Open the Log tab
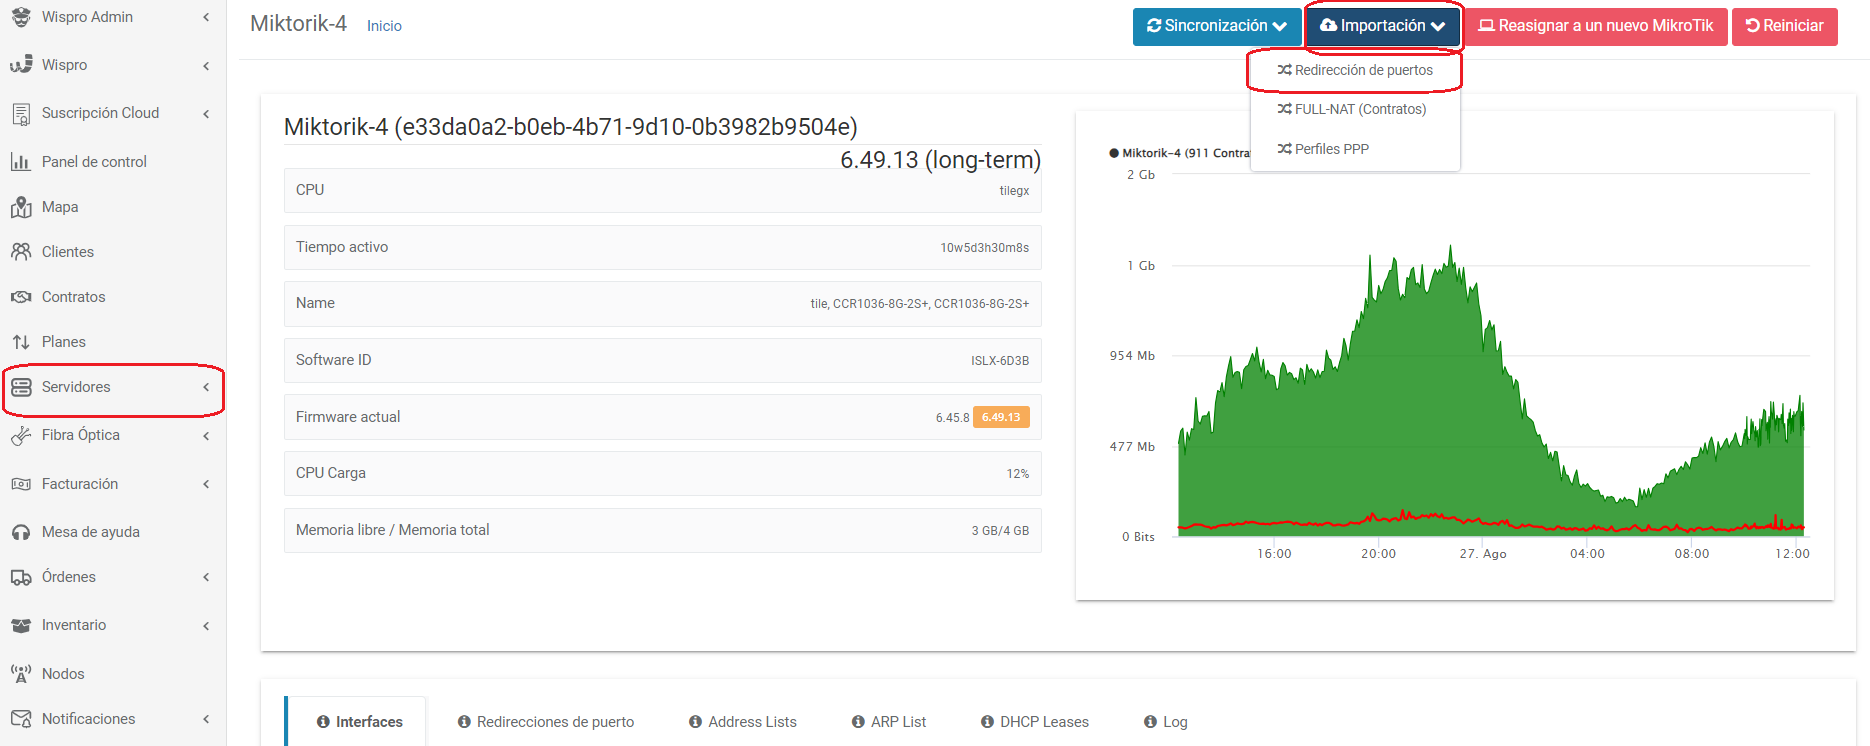The width and height of the screenshot is (1870, 746). point(1166,722)
